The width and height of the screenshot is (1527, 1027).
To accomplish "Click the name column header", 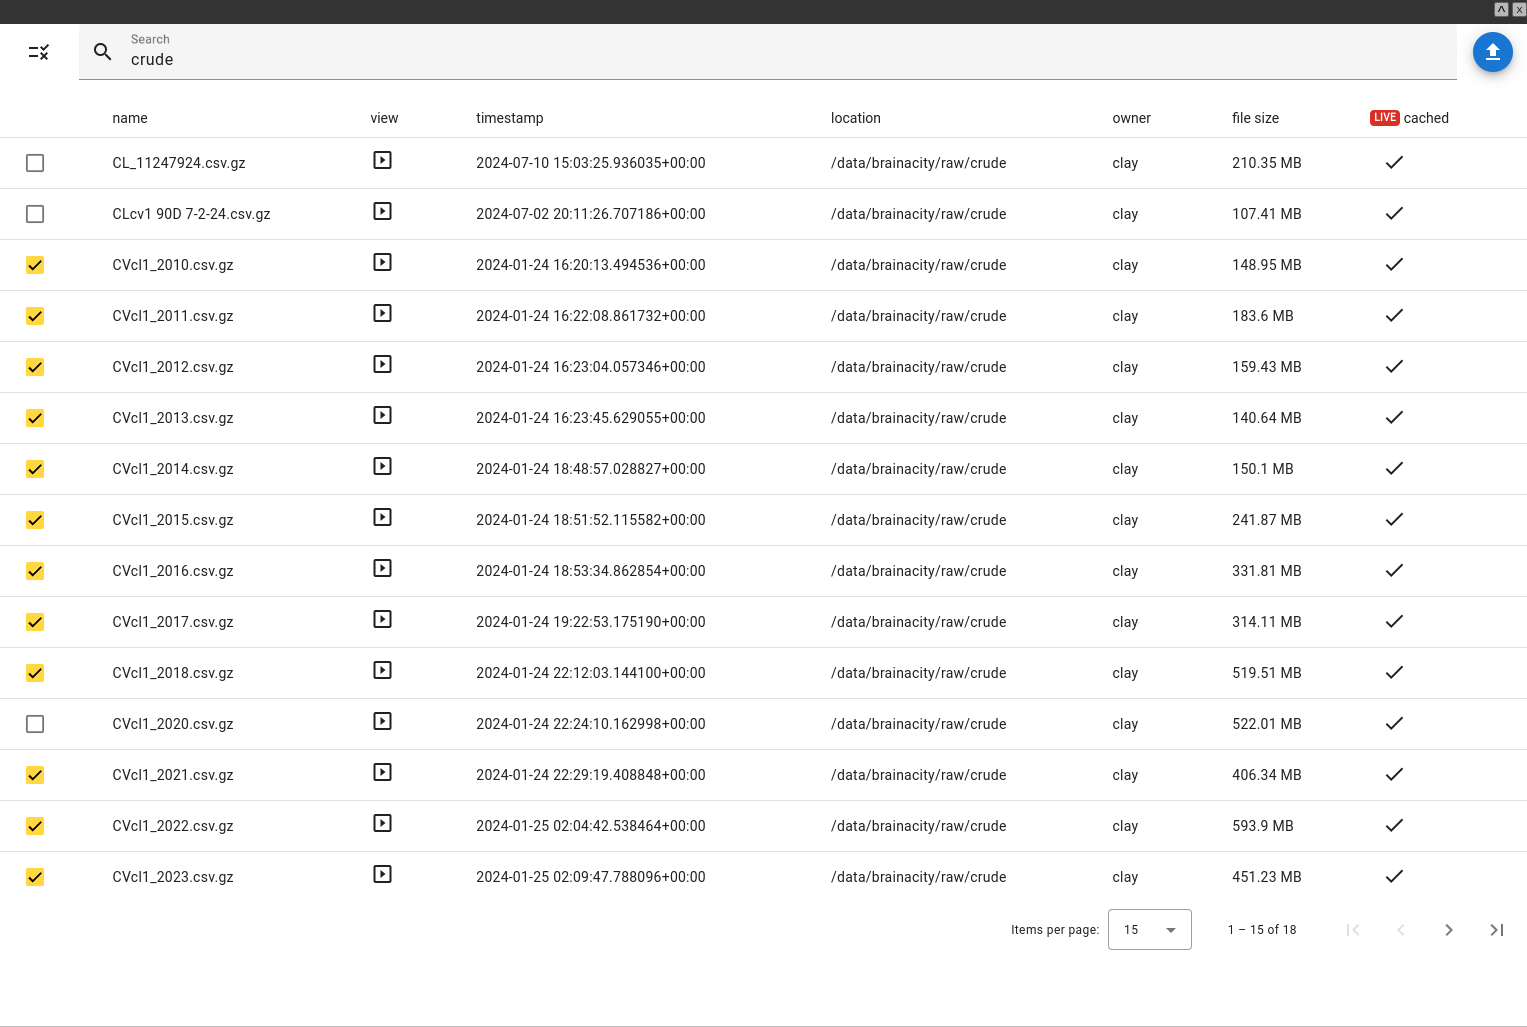I will (130, 118).
